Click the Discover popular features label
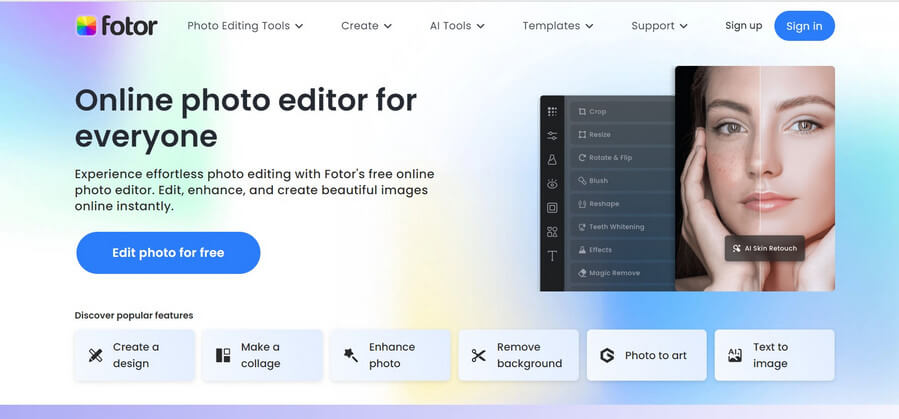 (x=134, y=315)
